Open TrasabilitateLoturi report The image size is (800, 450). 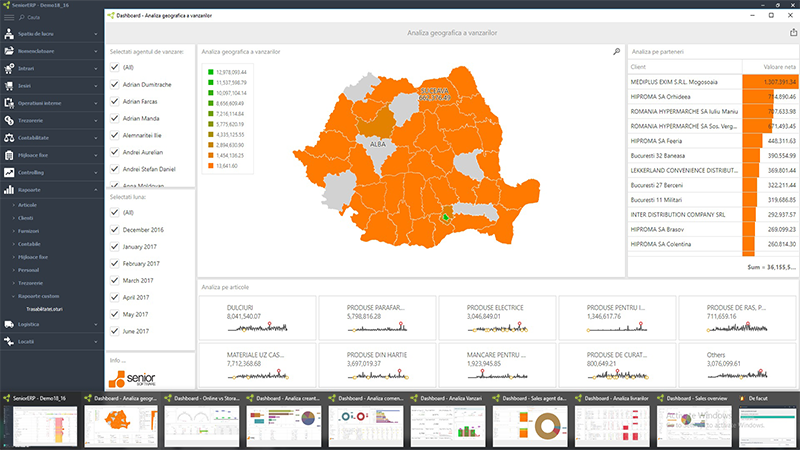pos(44,309)
